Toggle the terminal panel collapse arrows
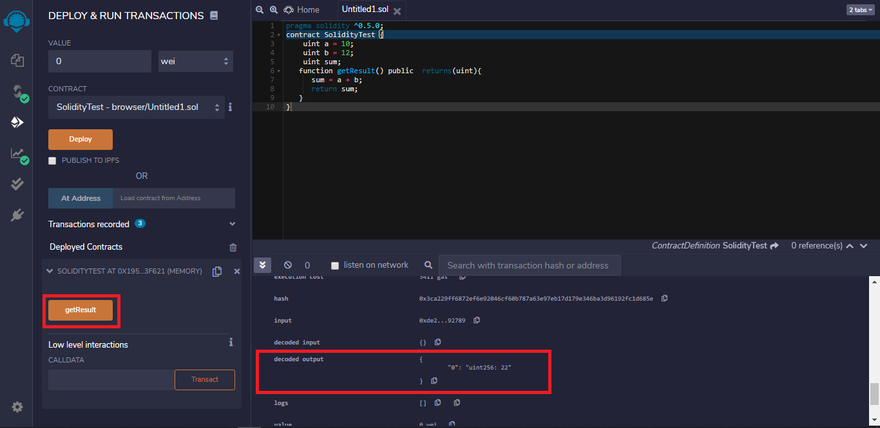 coord(263,265)
